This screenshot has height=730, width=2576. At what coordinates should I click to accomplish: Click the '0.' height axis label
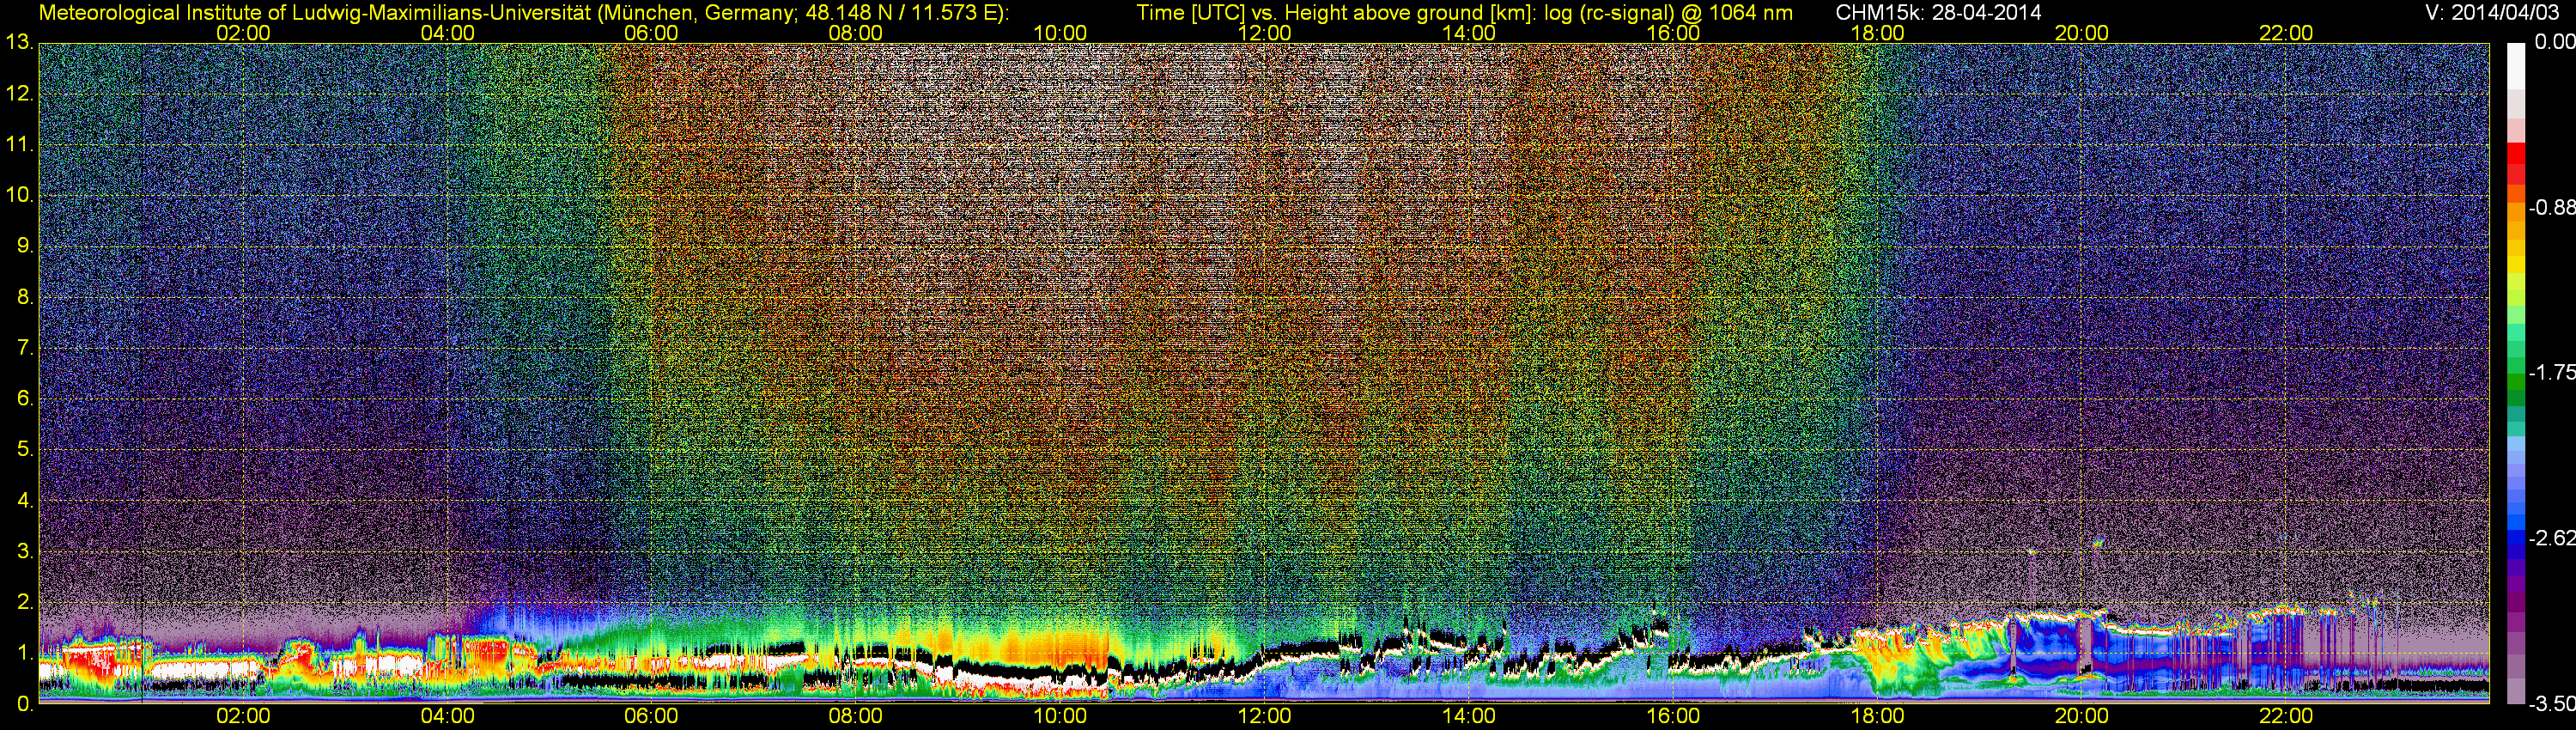point(25,703)
